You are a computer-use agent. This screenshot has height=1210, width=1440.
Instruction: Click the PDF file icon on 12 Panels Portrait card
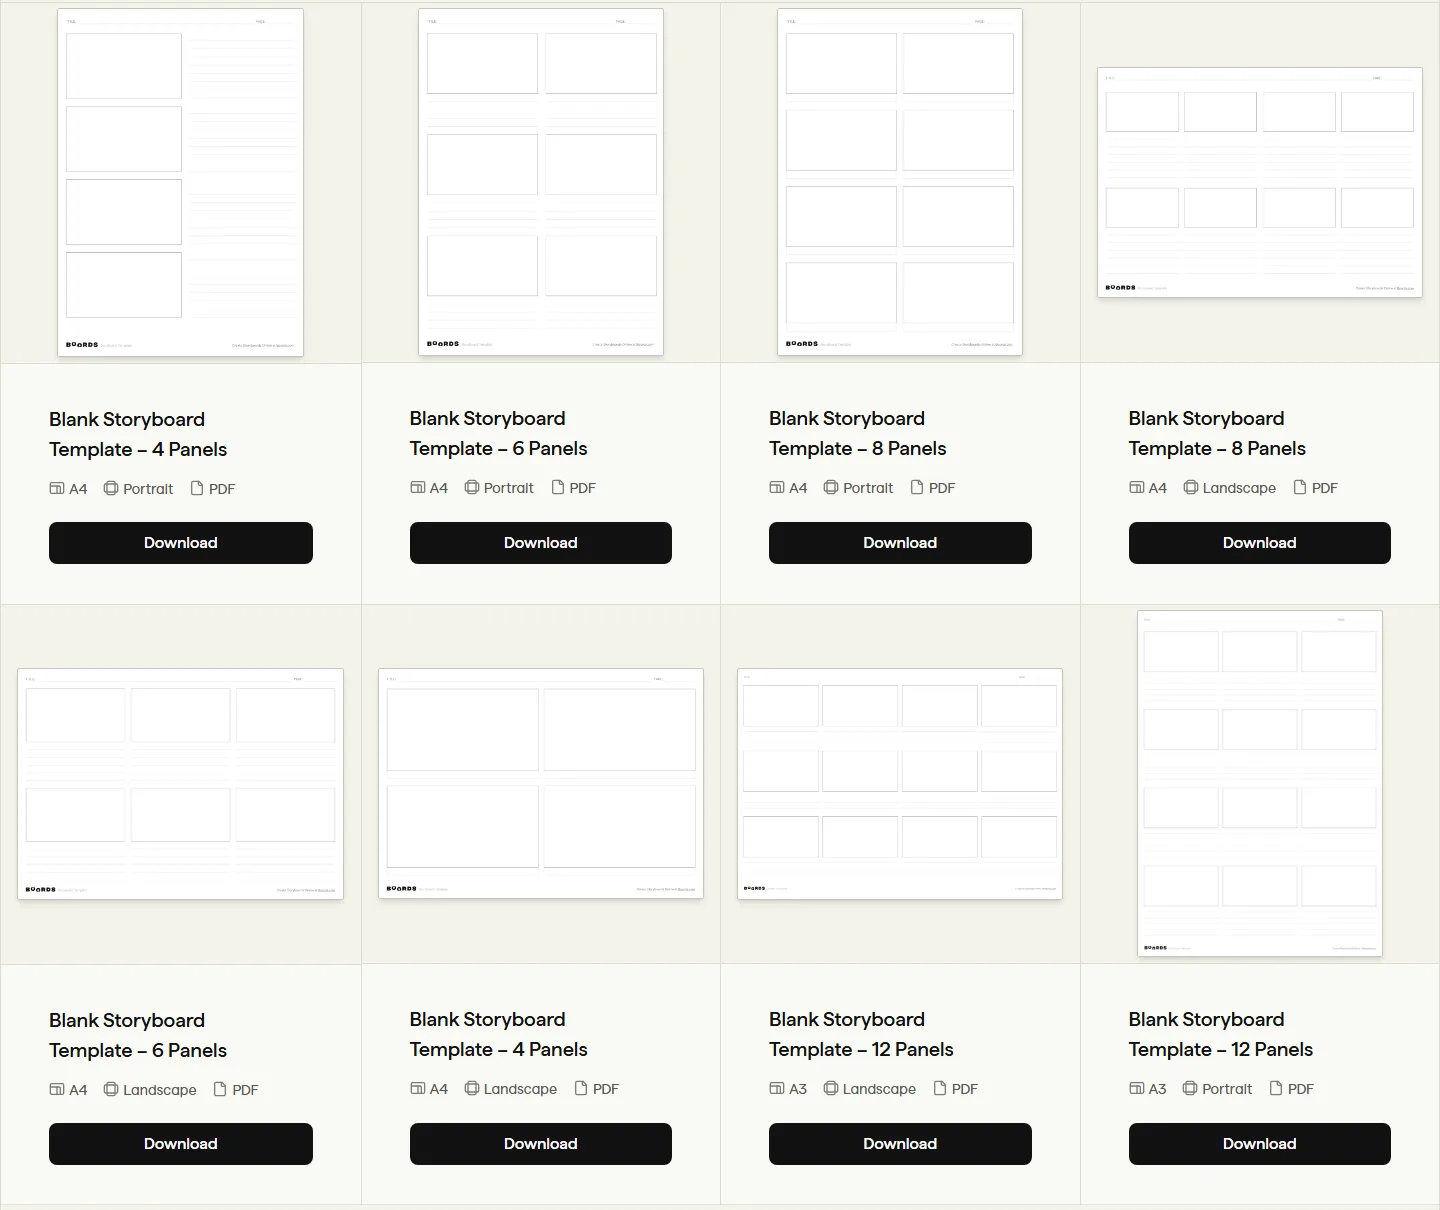click(1276, 1088)
